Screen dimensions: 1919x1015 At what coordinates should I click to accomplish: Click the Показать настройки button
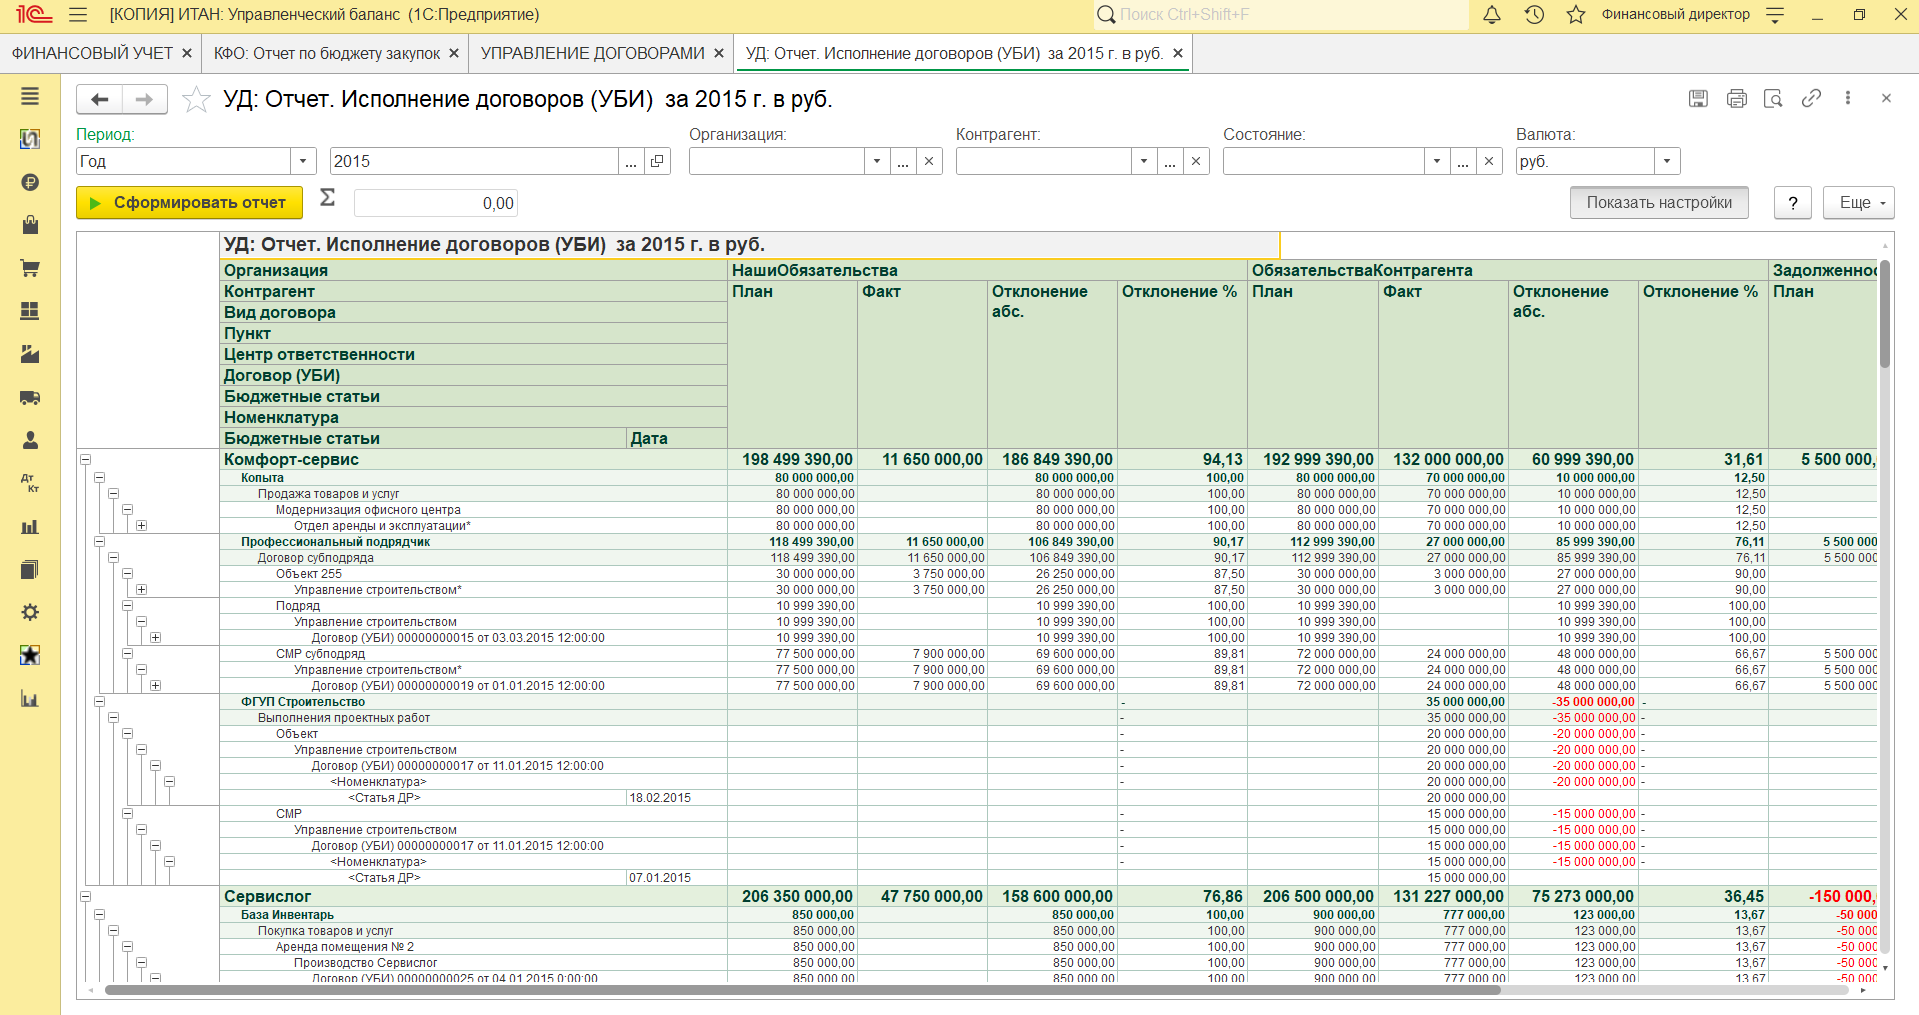1658,203
